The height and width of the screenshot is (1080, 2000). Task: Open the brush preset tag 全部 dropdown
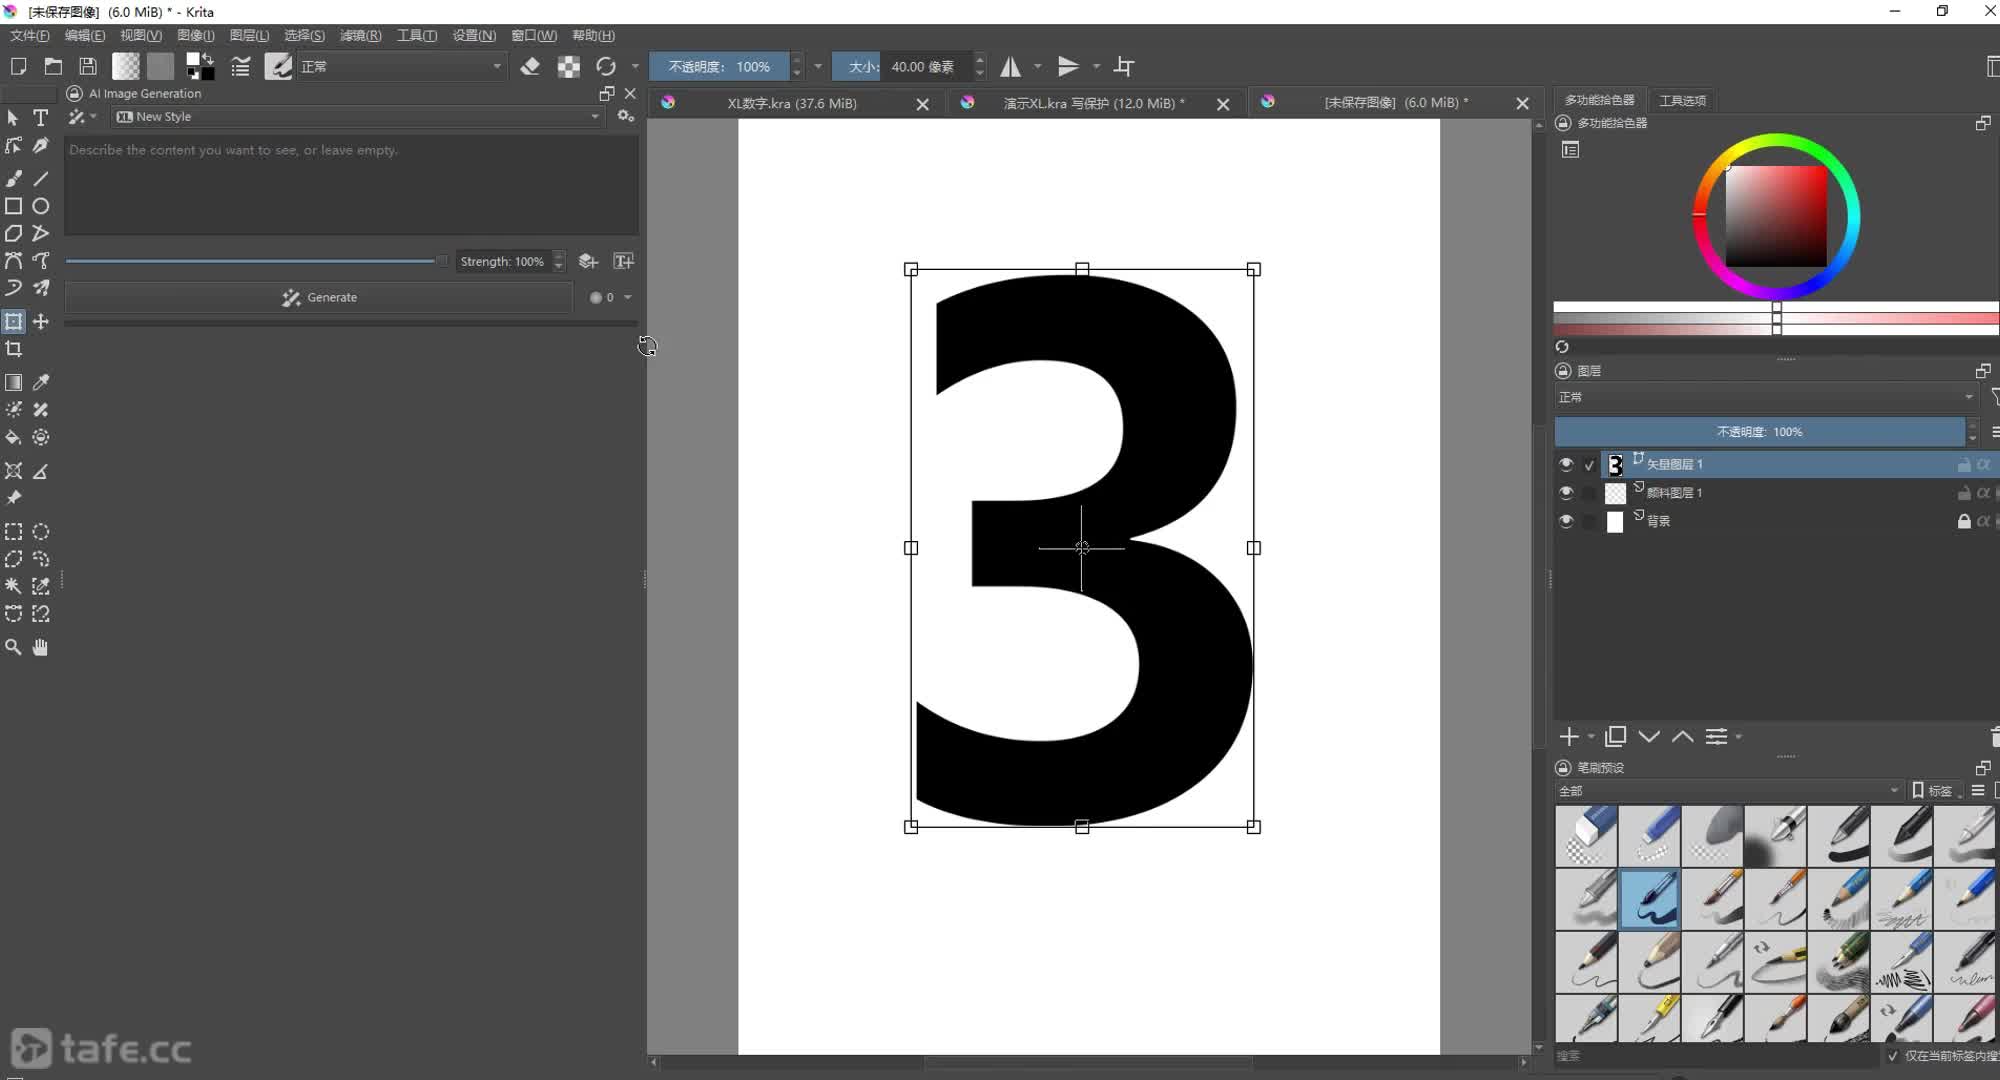click(x=1729, y=790)
